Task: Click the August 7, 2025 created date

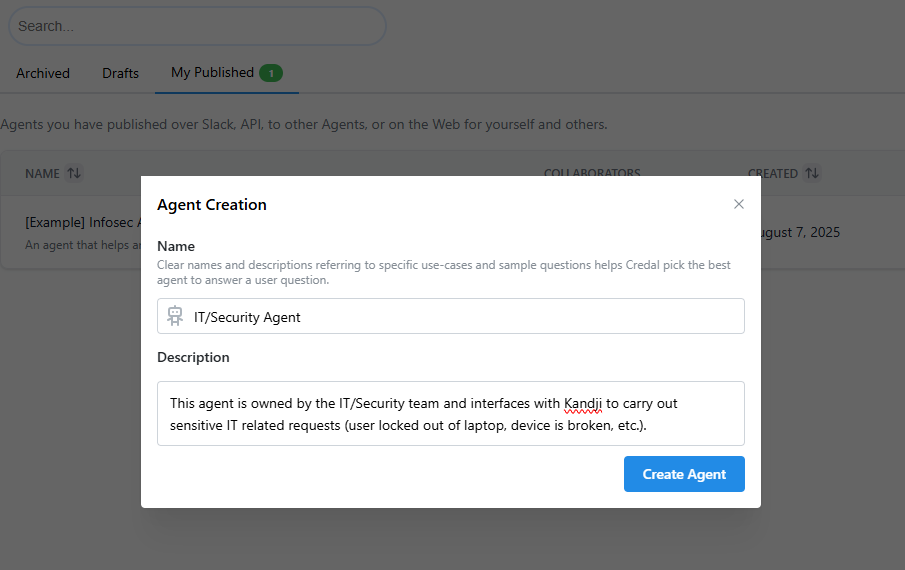Action: 801,232
